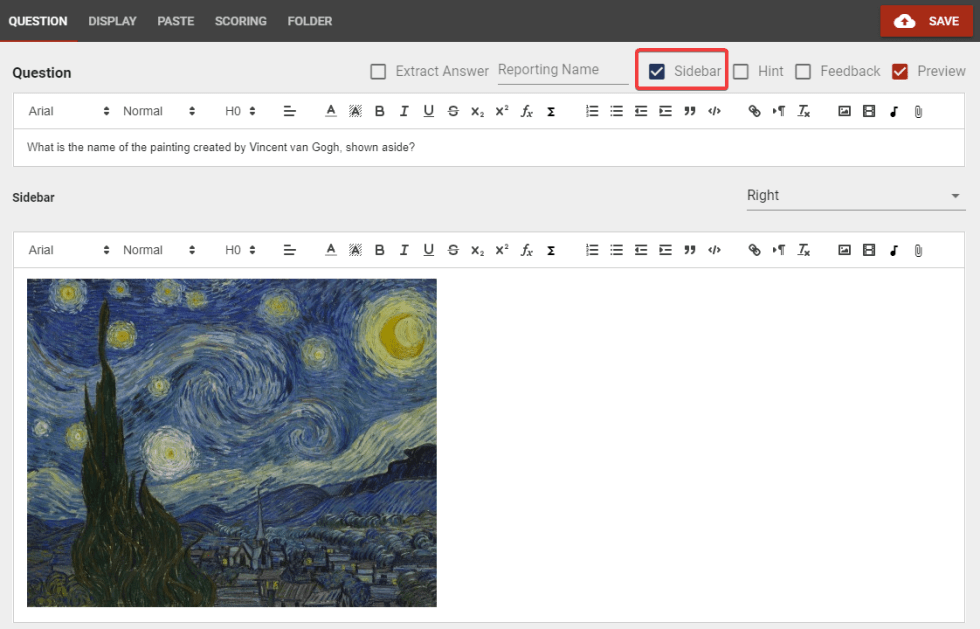The height and width of the screenshot is (629, 980).
Task: Open text alignment menu in Sidebar toolbar
Action: pos(289,250)
